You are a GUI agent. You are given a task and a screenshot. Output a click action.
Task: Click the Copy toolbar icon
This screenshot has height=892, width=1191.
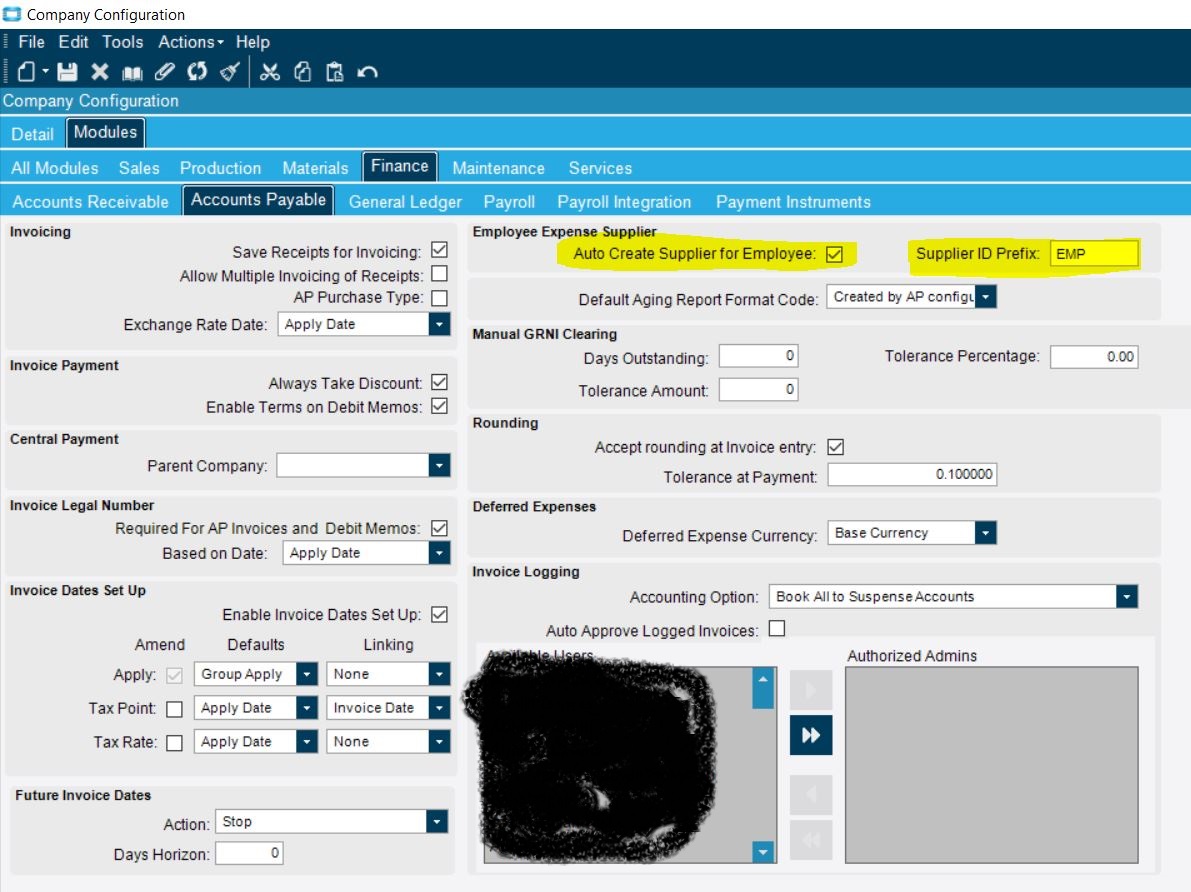pos(302,72)
